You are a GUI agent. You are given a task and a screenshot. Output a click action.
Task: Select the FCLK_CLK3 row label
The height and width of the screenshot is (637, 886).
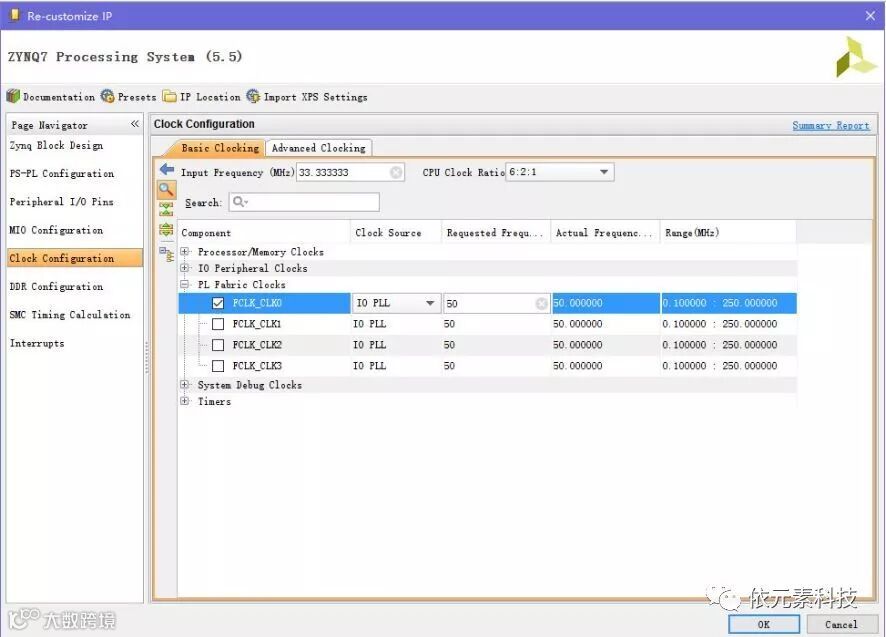[x=257, y=366]
